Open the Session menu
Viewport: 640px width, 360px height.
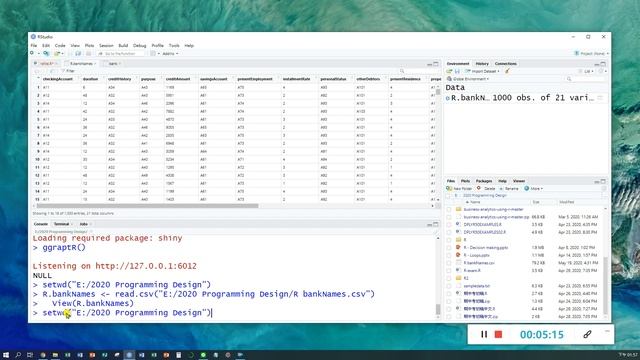tap(106, 46)
